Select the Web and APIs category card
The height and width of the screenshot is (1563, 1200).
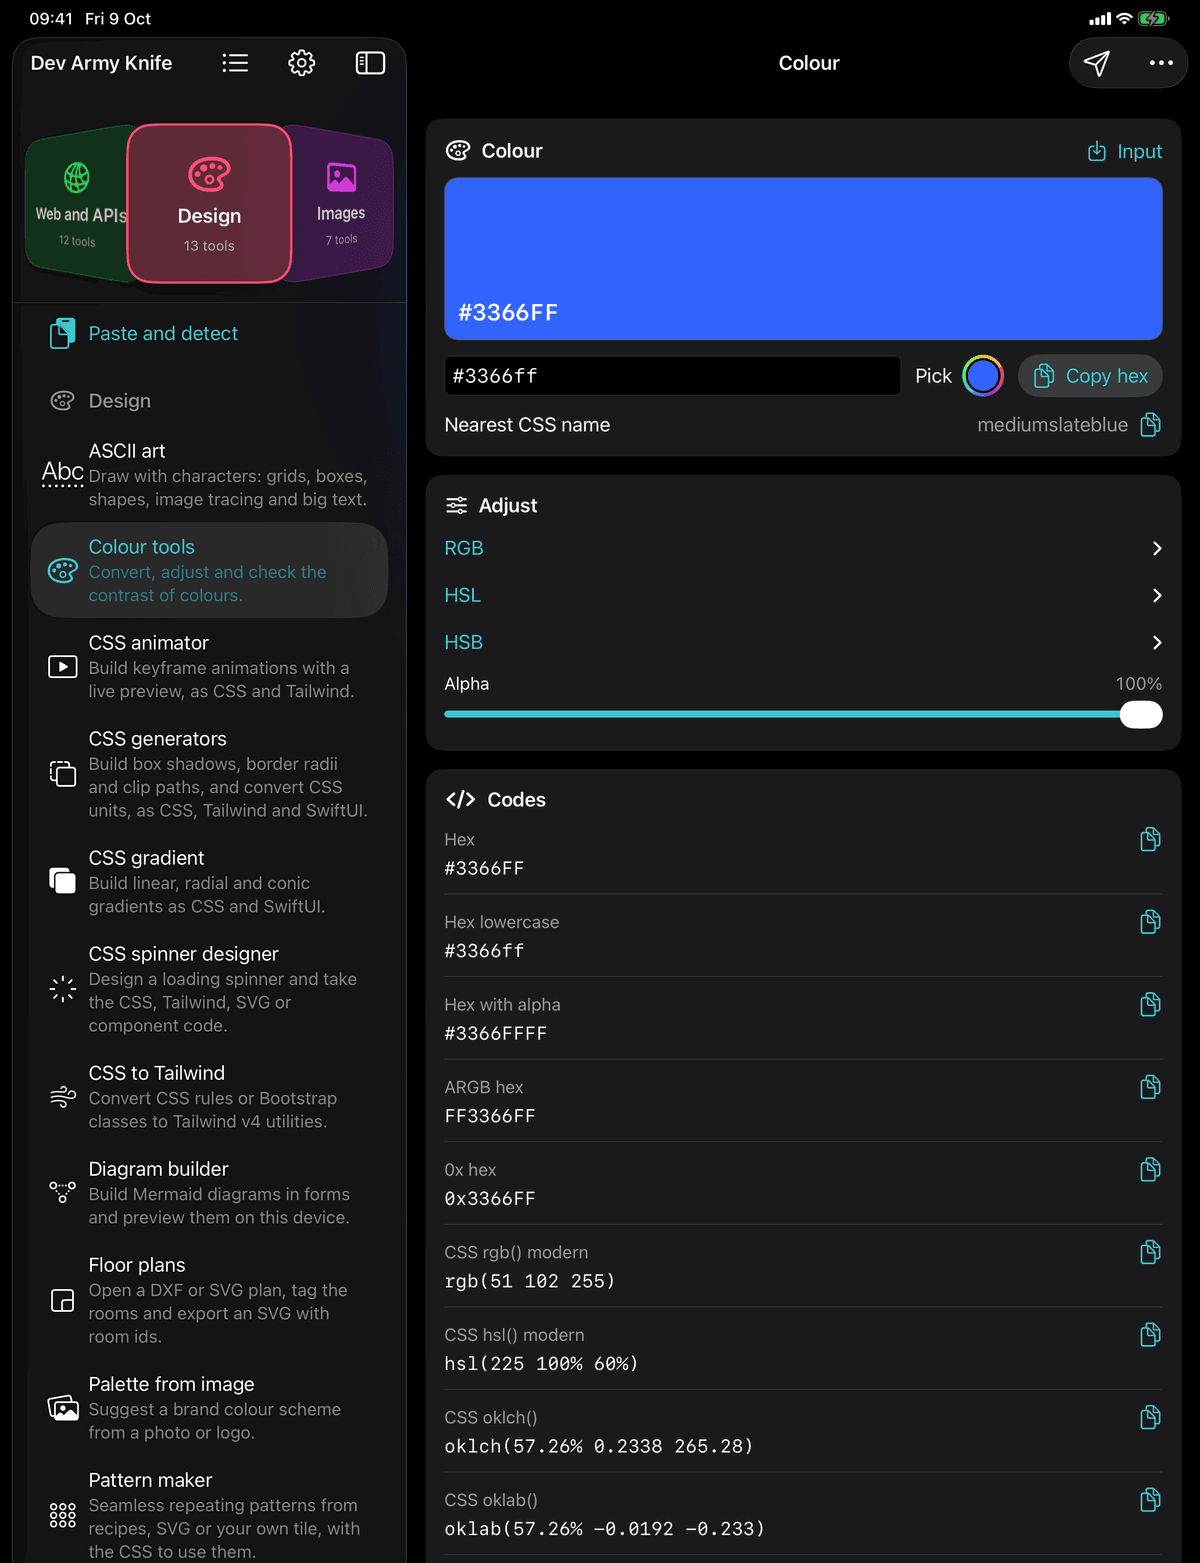coord(78,204)
